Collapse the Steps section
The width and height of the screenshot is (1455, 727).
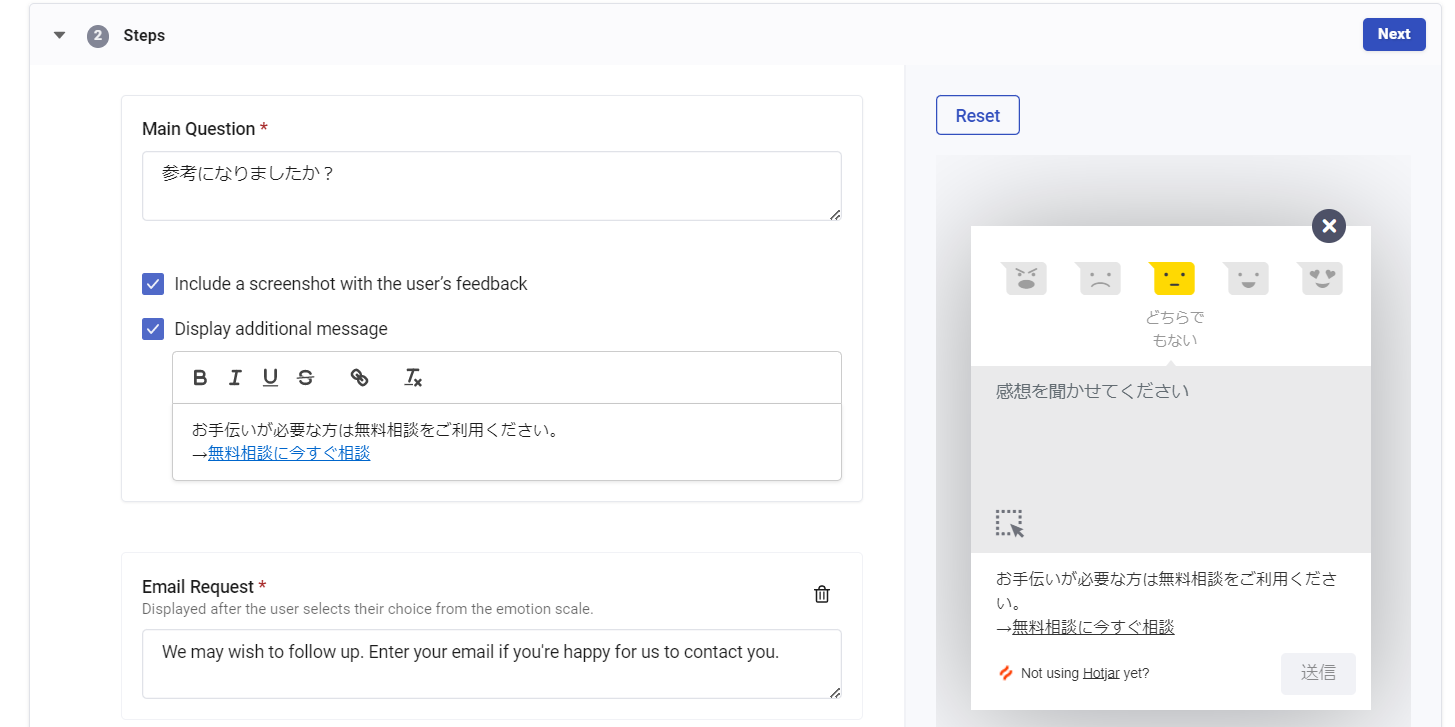[58, 34]
